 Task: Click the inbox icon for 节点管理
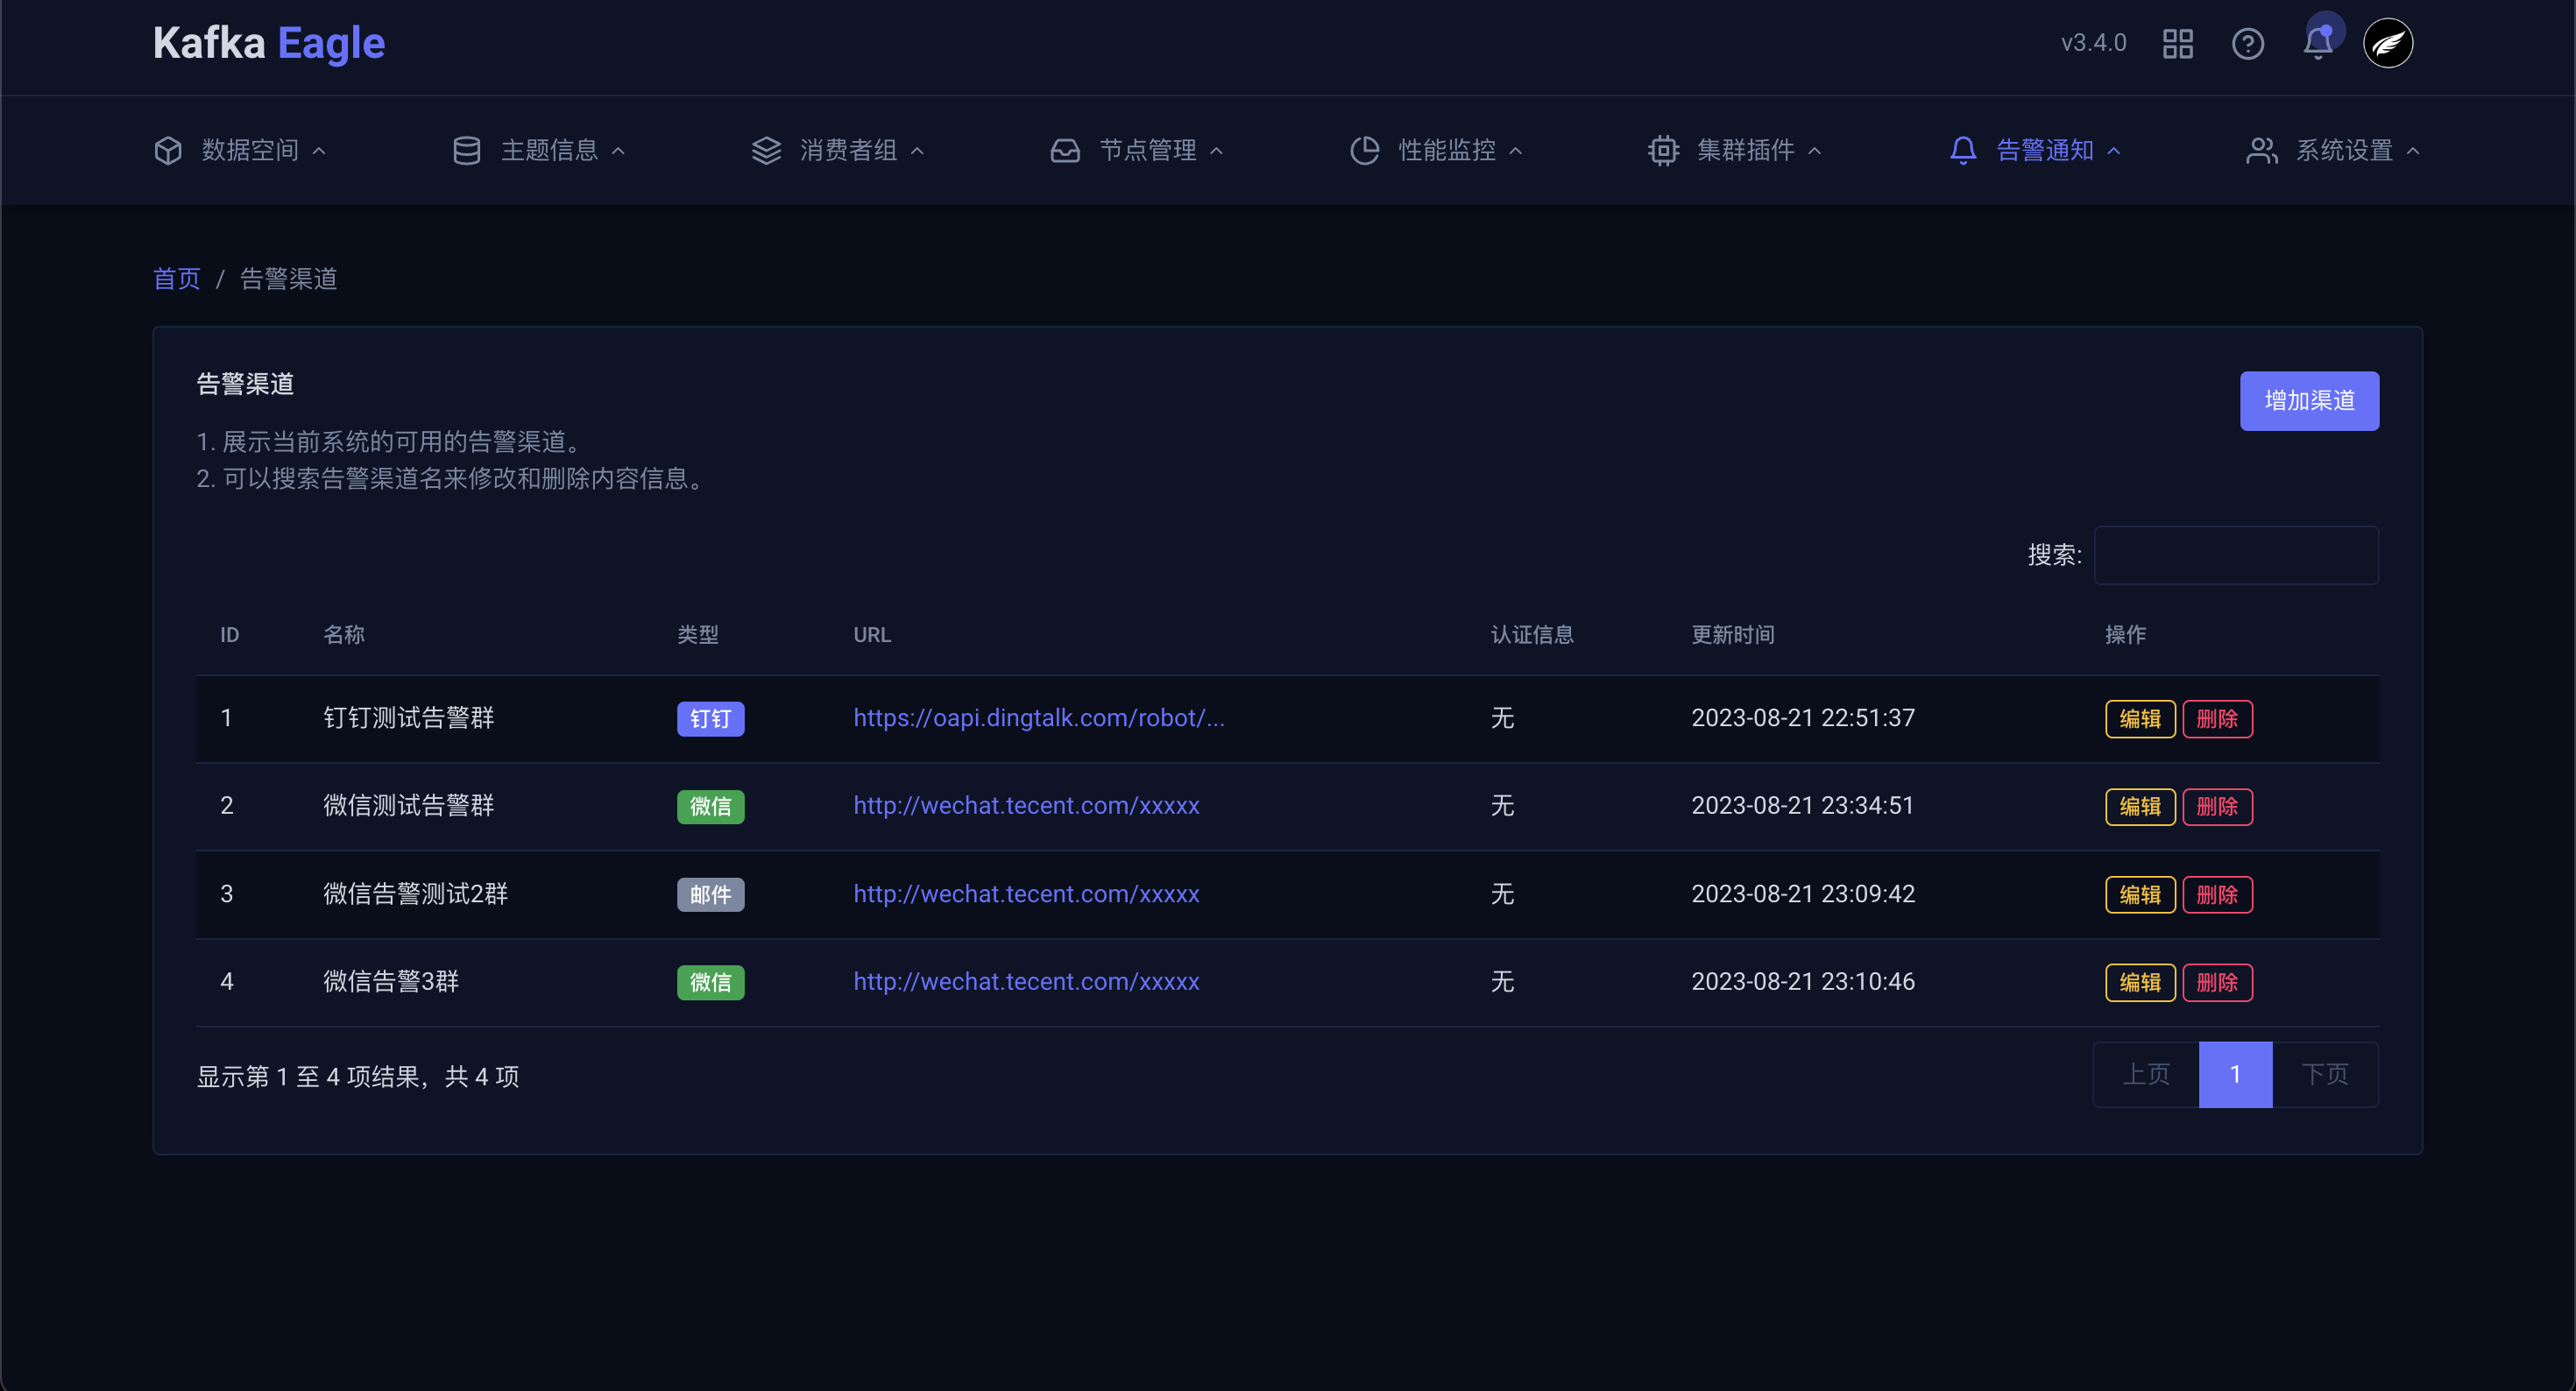(x=1065, y=150)
